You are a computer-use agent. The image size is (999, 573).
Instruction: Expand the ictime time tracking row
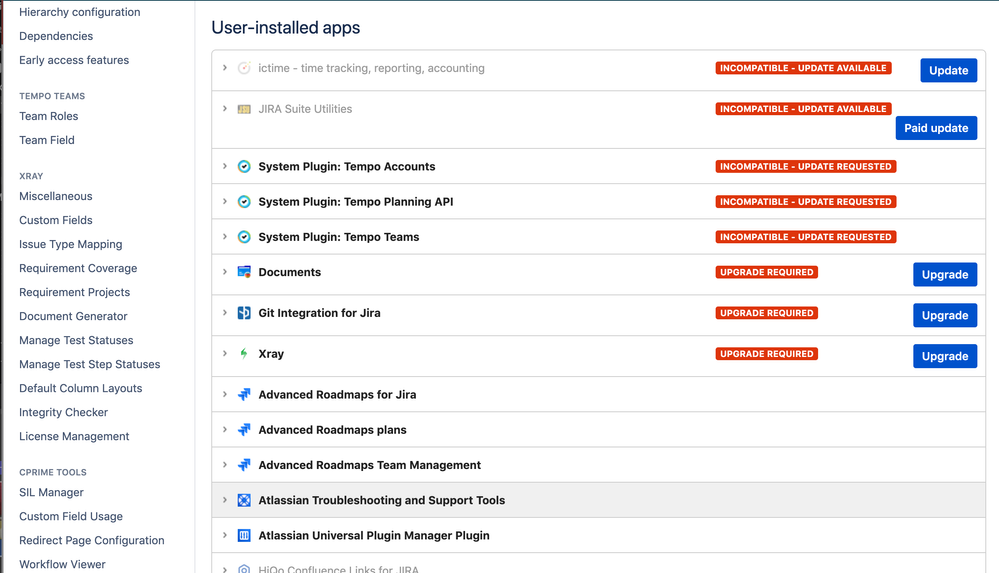pyautogui.click(x=225, y=68)
